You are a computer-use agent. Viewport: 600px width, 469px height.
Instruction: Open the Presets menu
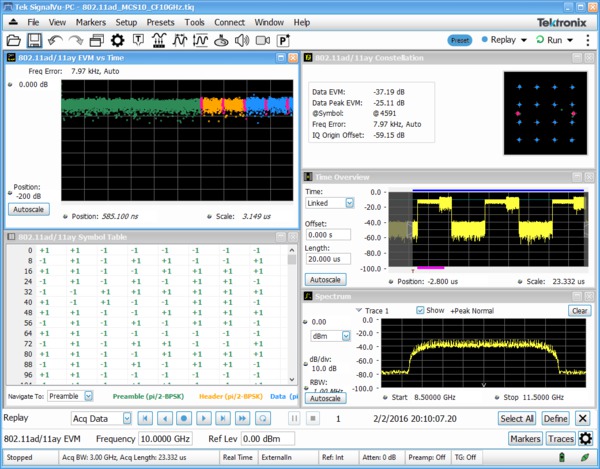(160, 21)
